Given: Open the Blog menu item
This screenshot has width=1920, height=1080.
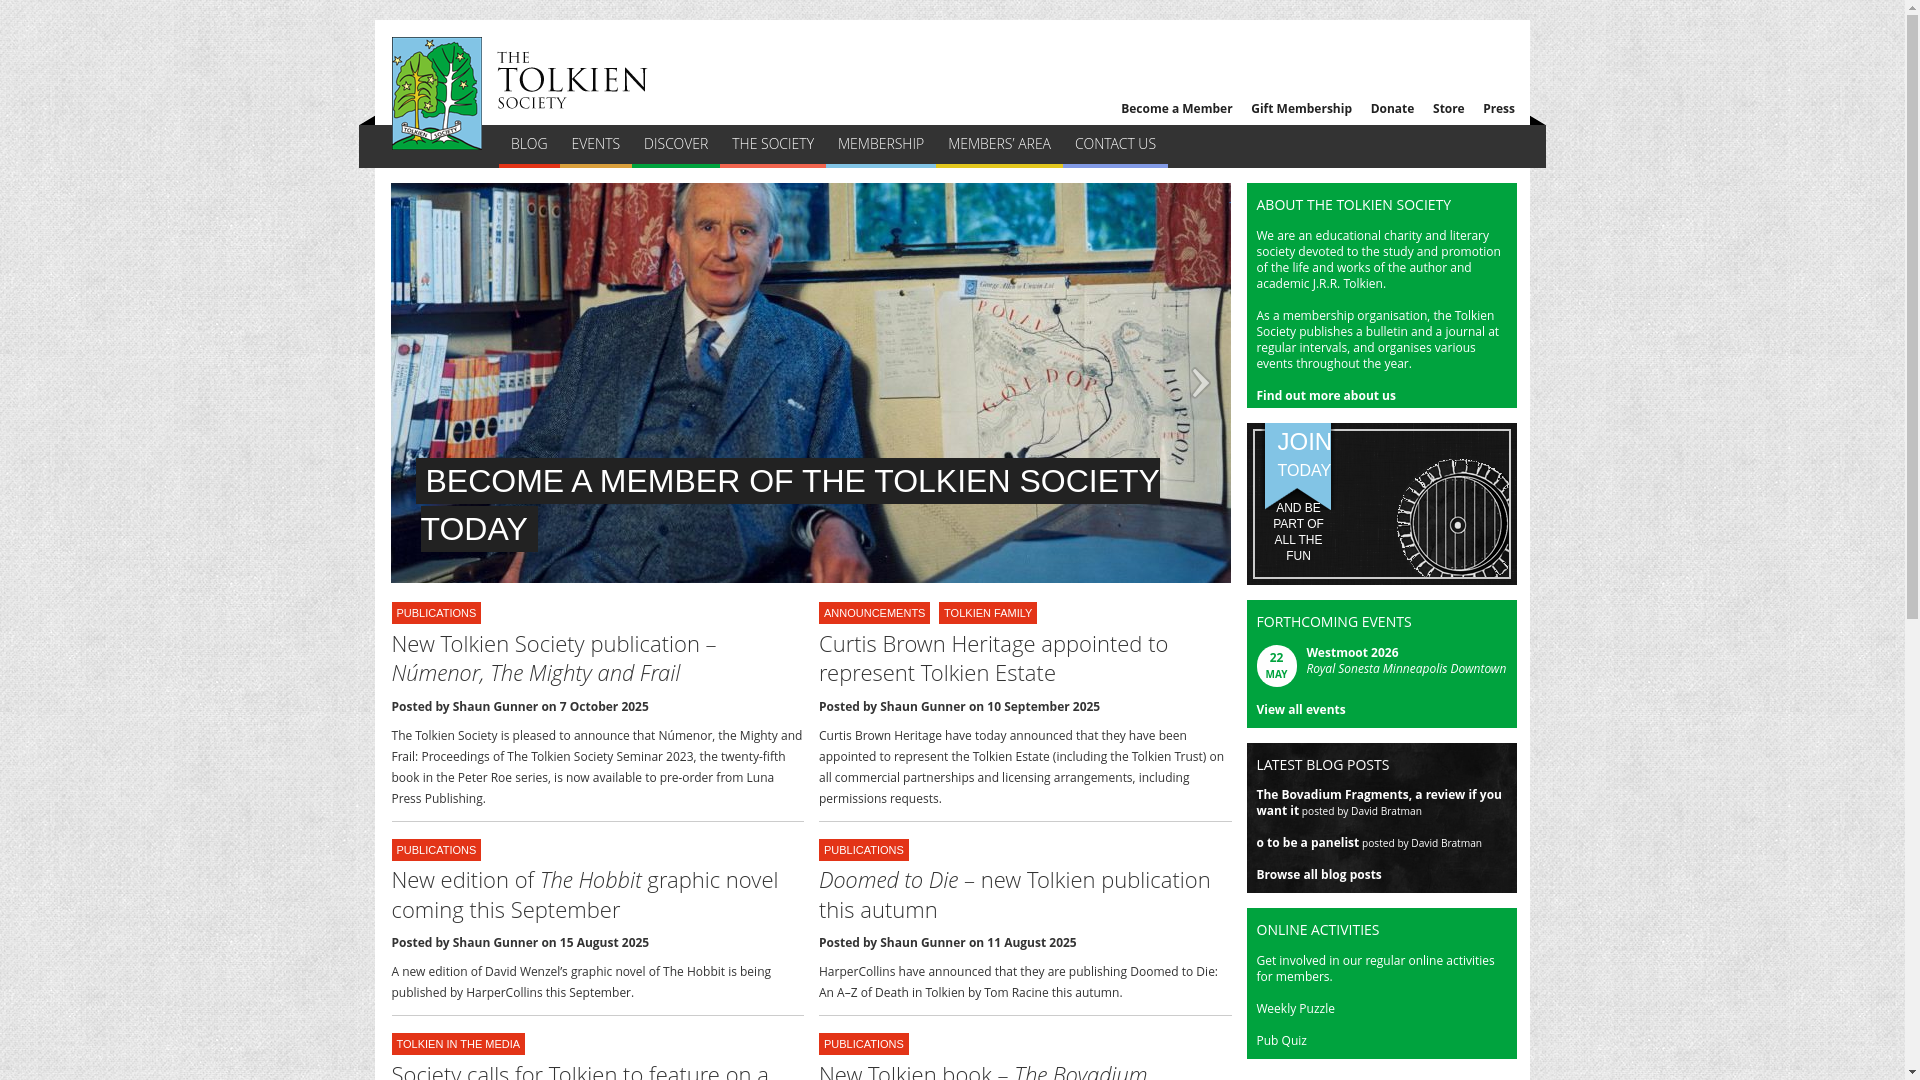Looking at the screenshot, I should pyautogui.click(x=528, y=144).
